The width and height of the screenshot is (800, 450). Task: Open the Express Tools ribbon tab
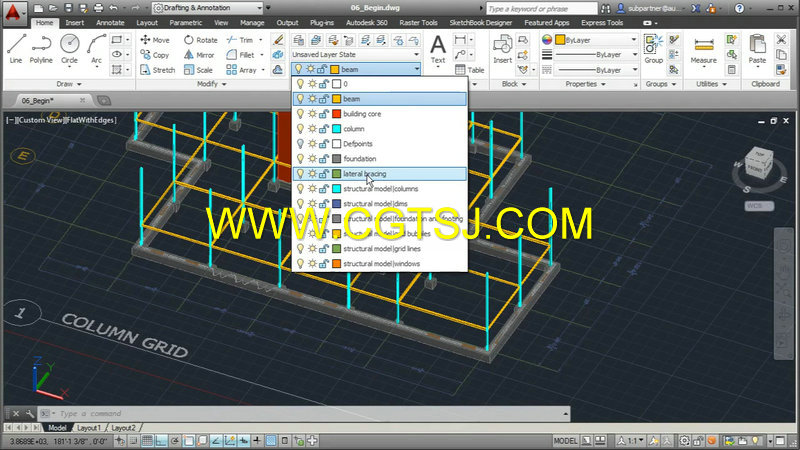[602, 23]
